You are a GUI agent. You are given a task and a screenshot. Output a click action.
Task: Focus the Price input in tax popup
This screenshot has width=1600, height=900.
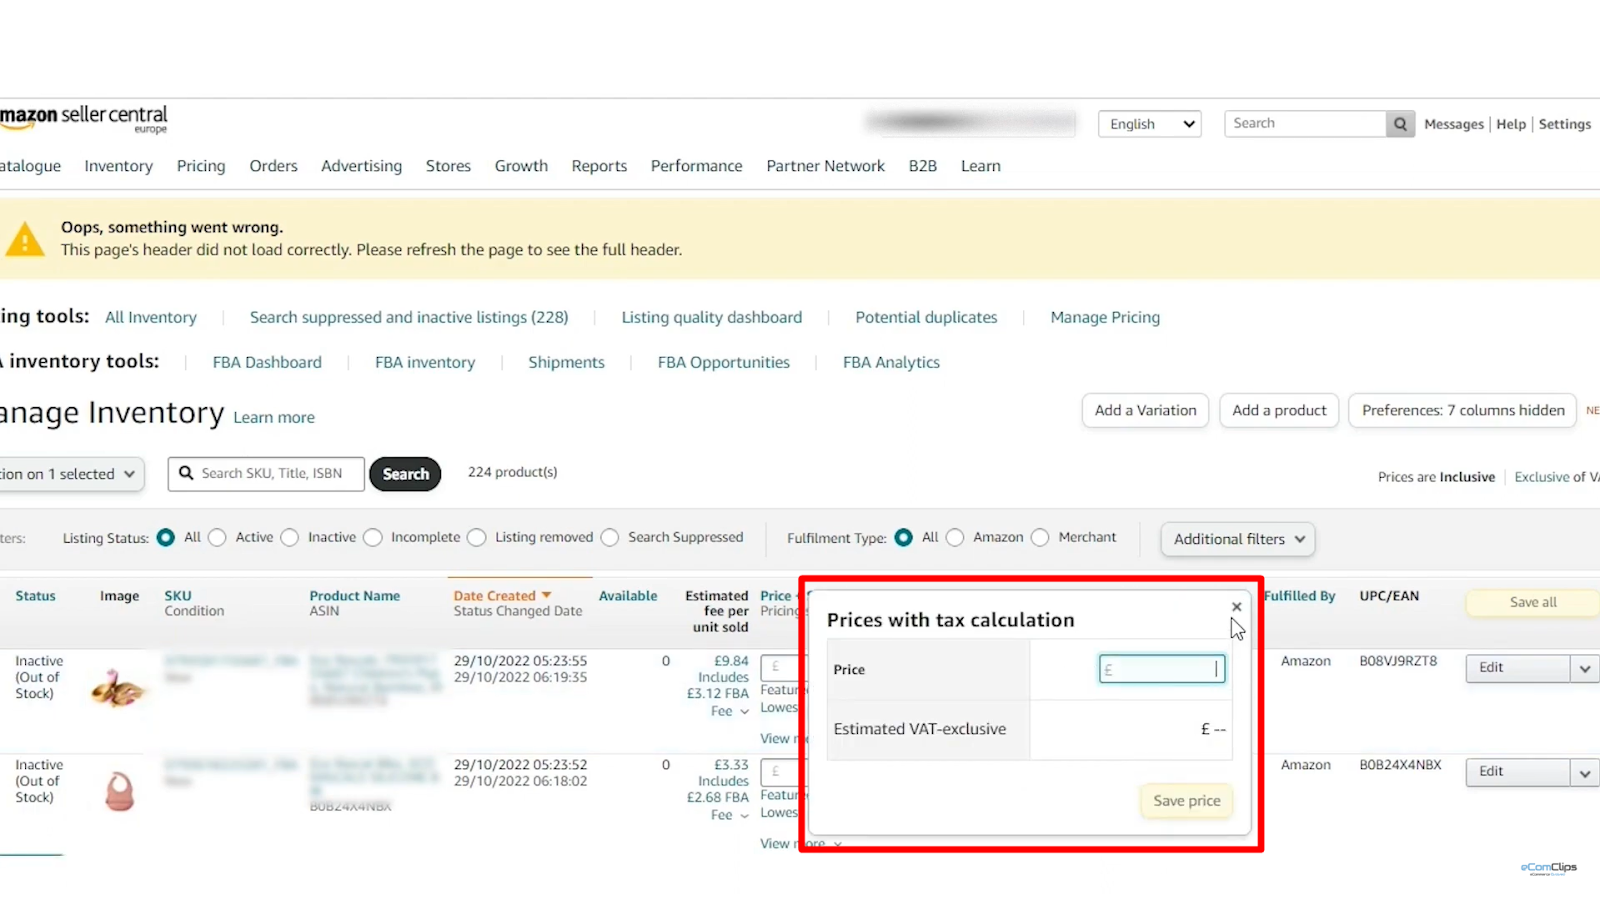click(1162, 669)
